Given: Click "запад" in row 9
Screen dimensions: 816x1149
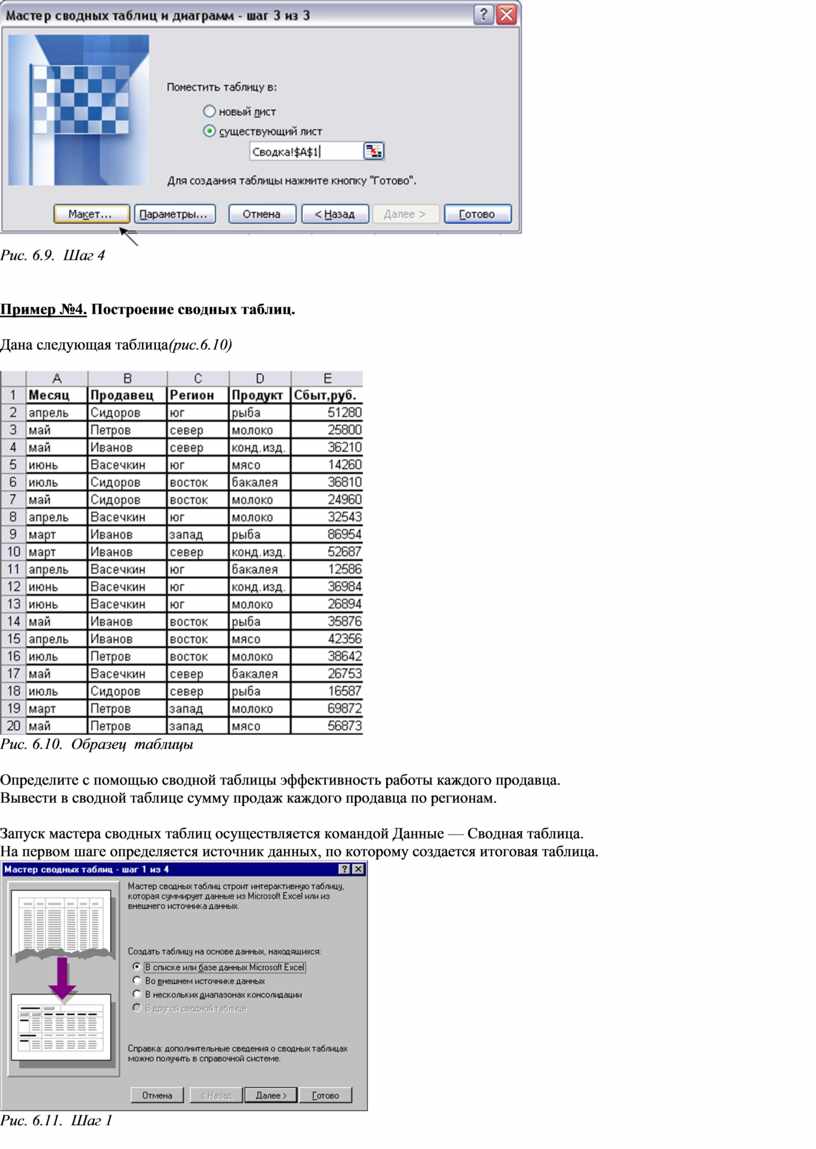Looking at the screenshot, I should coord(198,534).
